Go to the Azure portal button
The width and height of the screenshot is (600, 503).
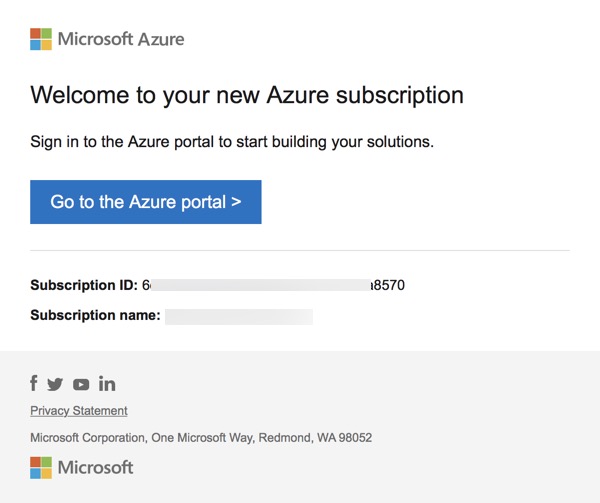tap(146, 202)
